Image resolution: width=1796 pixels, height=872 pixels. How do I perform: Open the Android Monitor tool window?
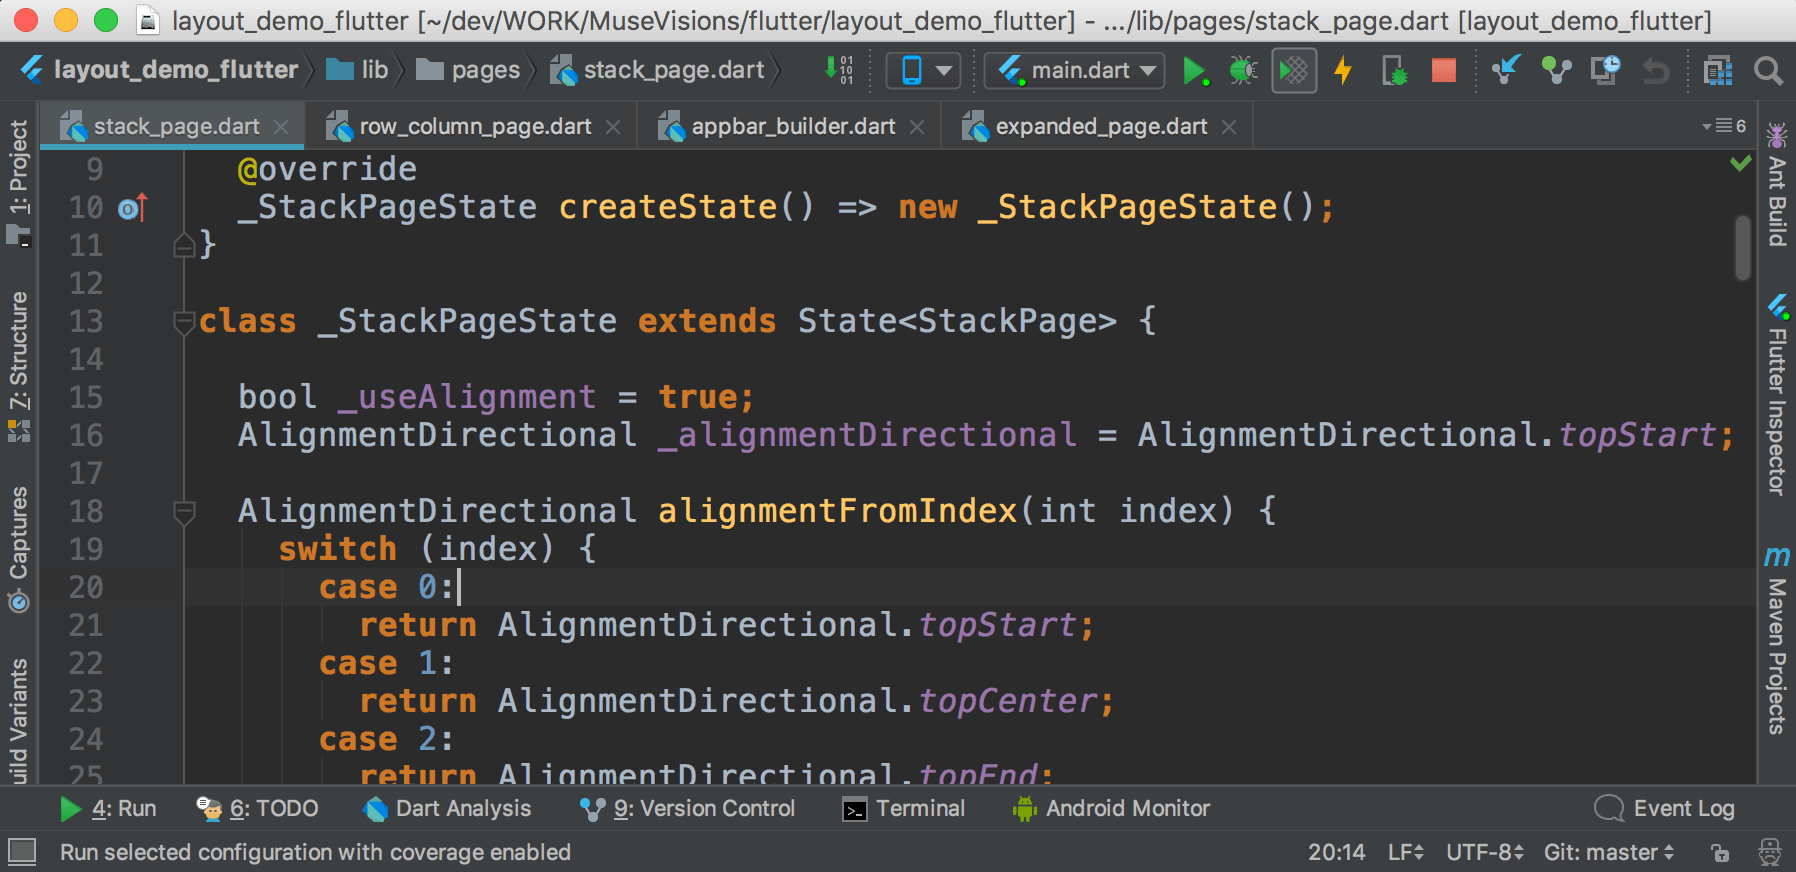click(1111, 808)
